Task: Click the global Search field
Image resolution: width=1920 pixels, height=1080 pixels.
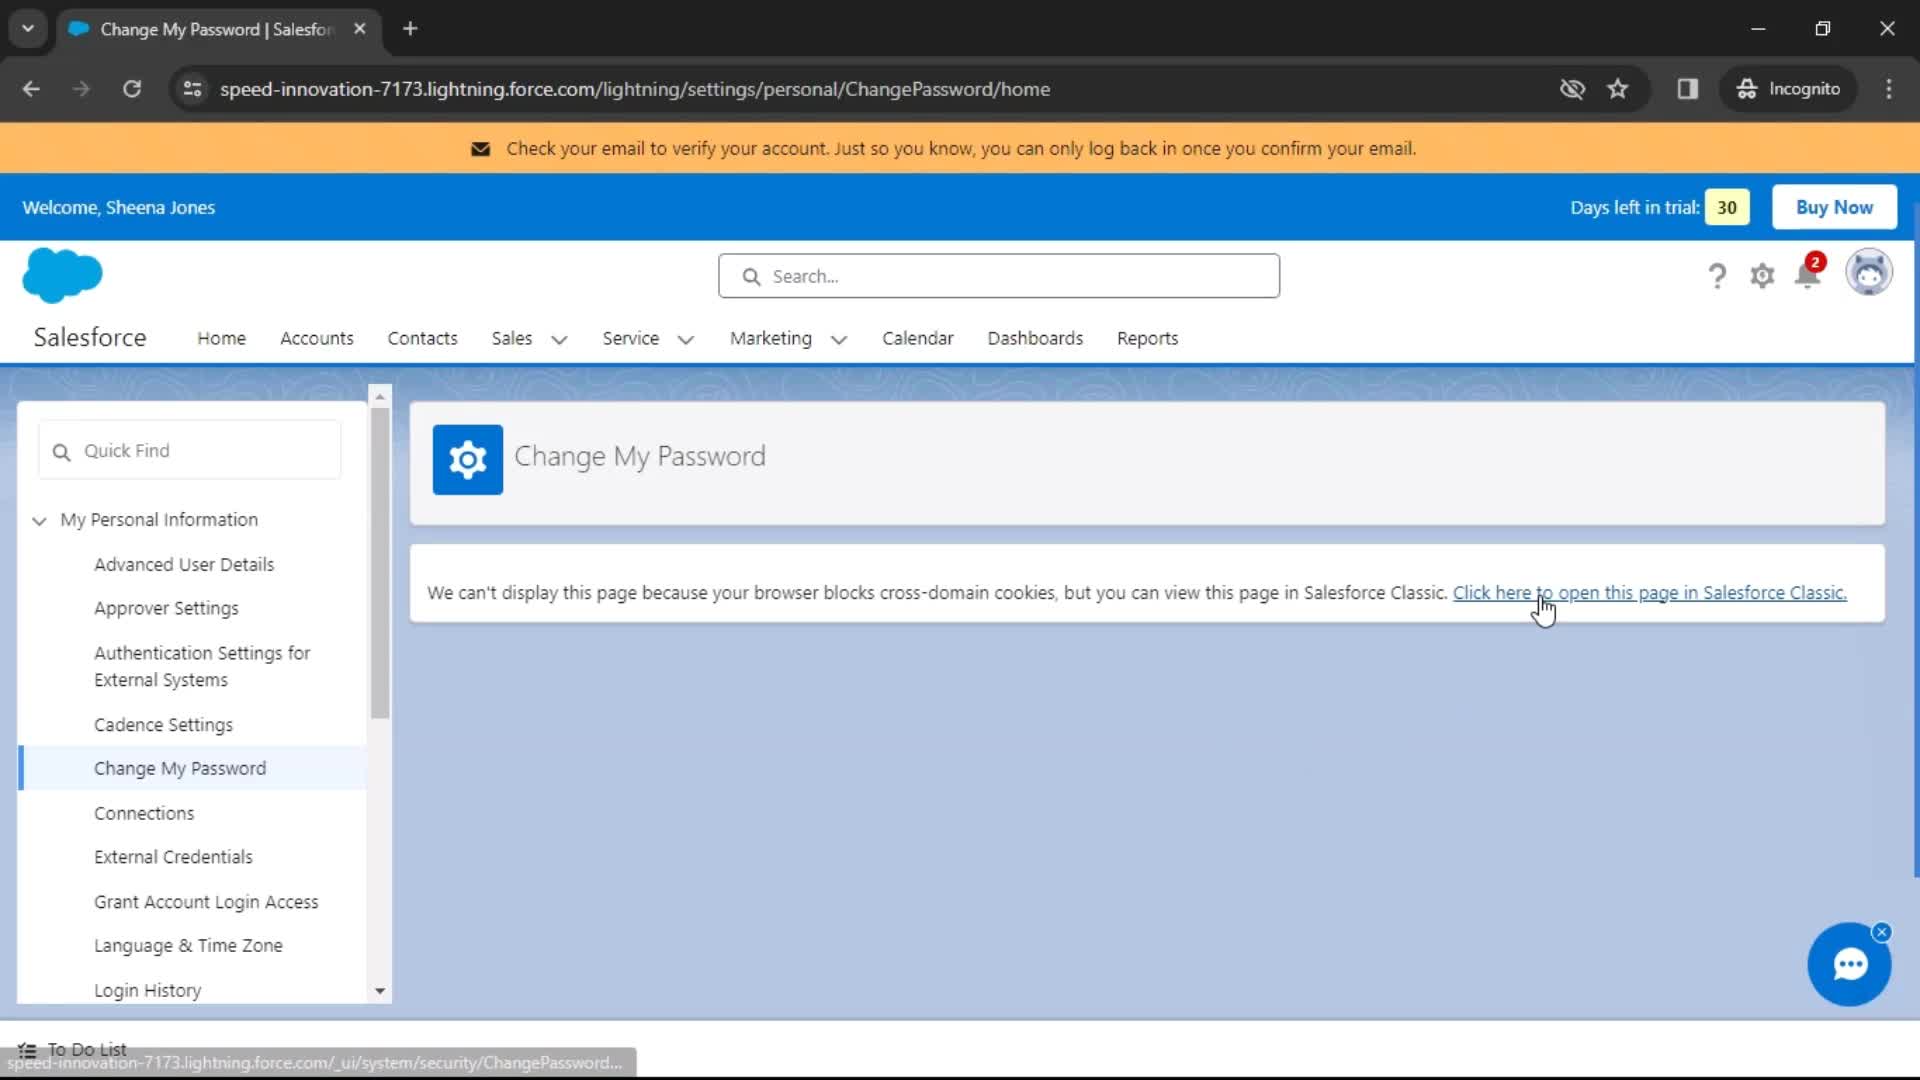Action: coord(998,276)
